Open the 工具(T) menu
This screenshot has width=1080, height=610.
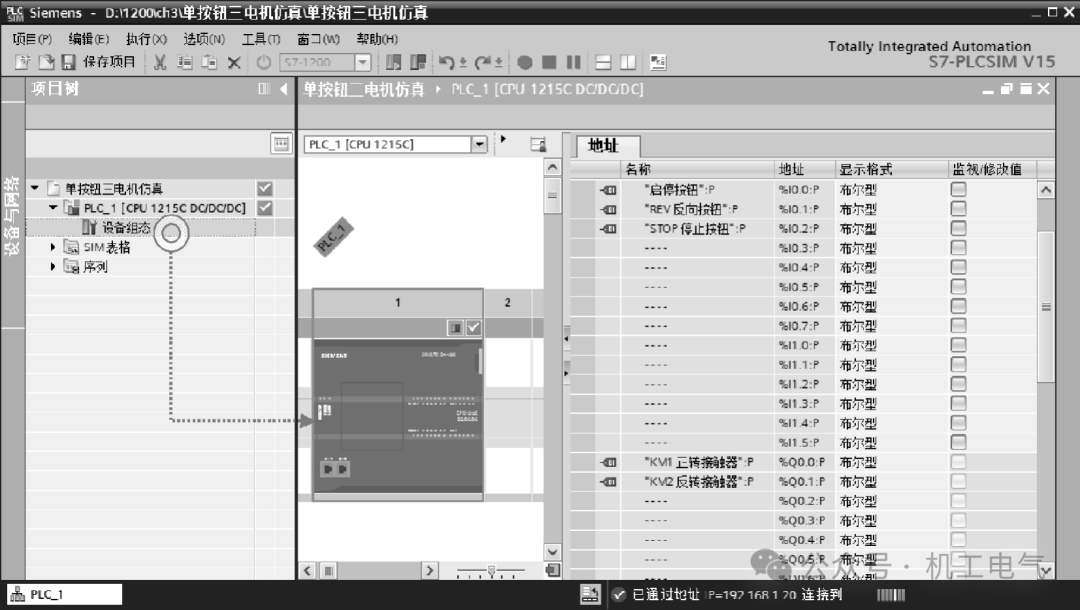[261, 39]
